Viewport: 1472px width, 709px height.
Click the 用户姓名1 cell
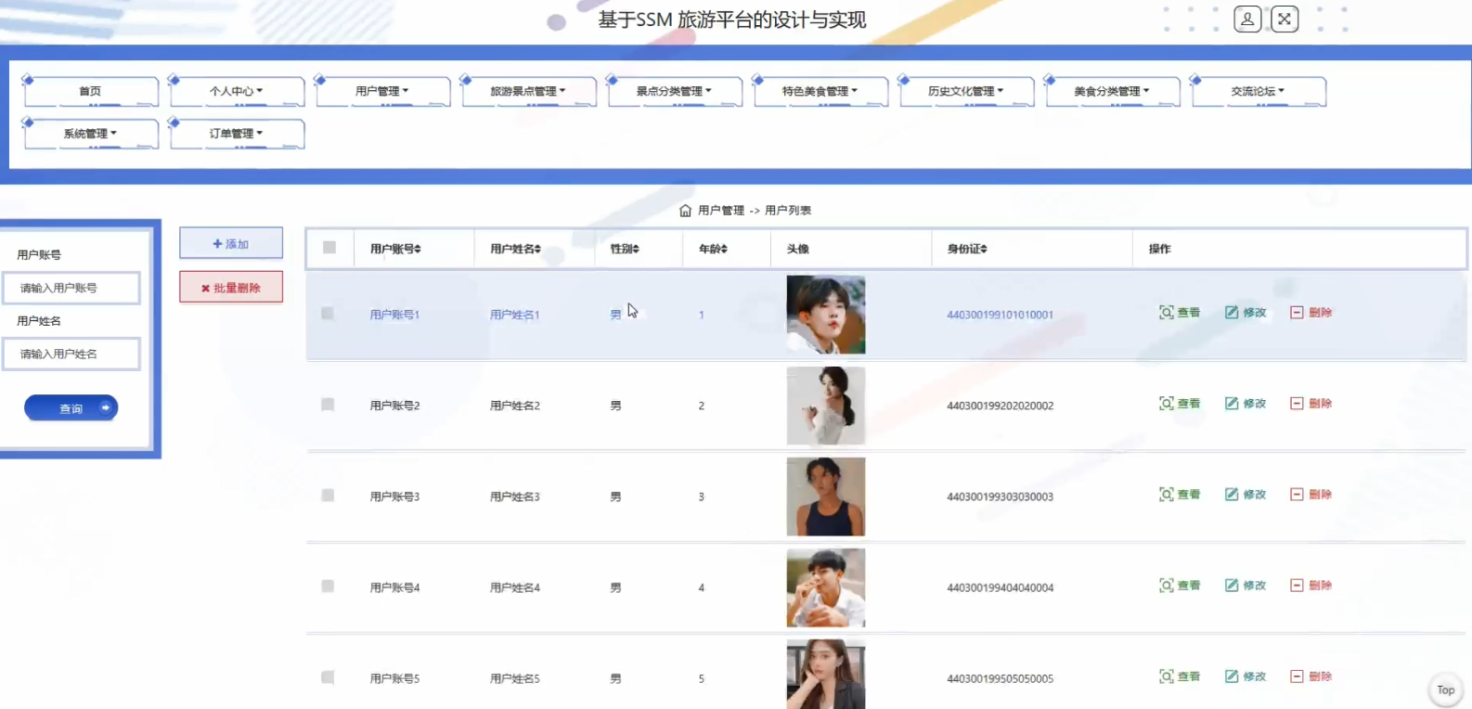pos(515,314)
